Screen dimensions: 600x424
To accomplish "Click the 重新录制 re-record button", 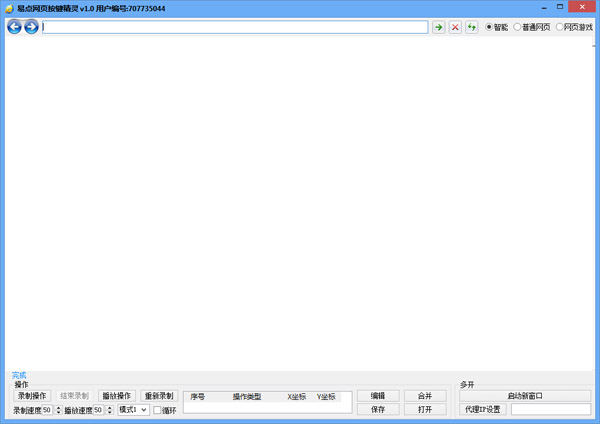I will coord(159,396).
